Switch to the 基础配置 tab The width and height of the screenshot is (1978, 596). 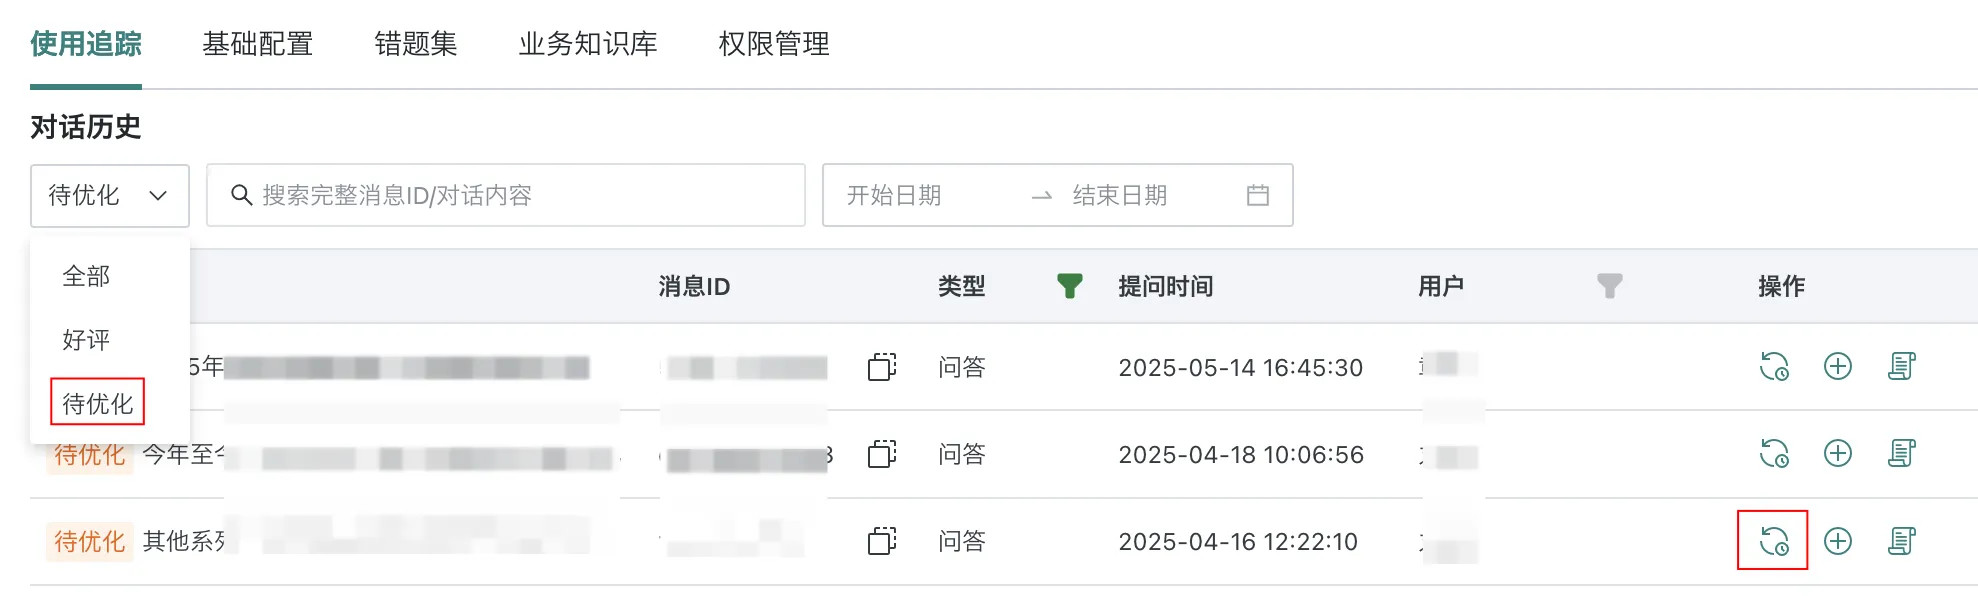(257, 44)
